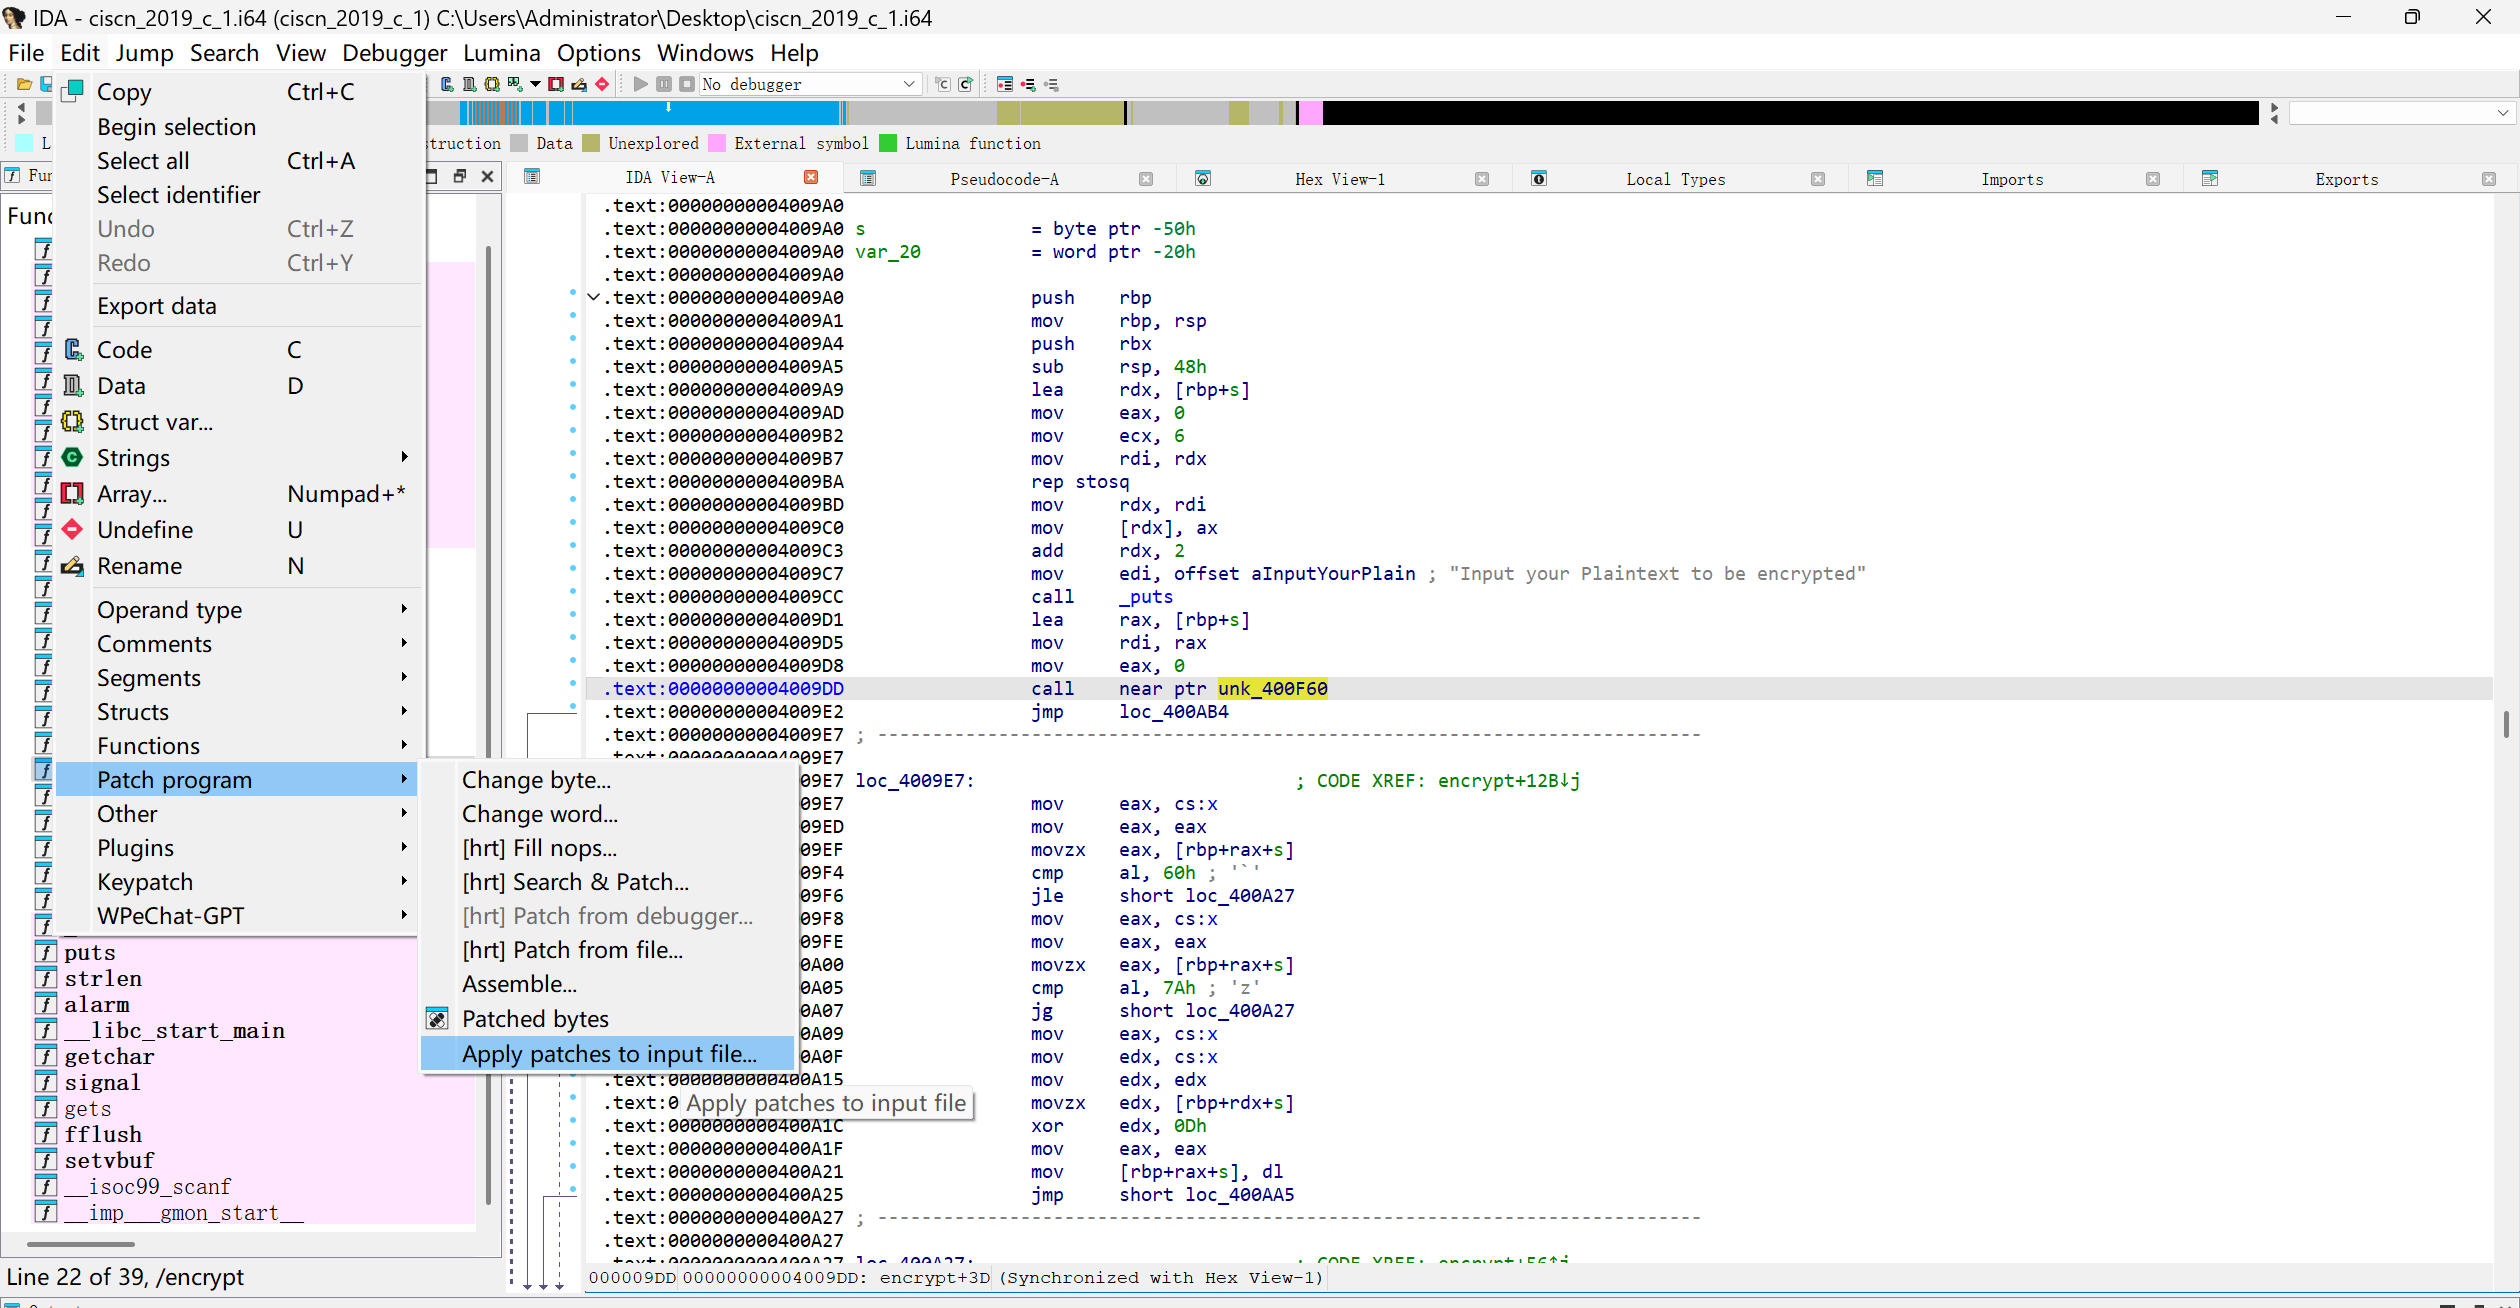Click the Make array toolbar icon
The width and height of the screenshot is (2520, 1308).
click(x=556, y=84)
